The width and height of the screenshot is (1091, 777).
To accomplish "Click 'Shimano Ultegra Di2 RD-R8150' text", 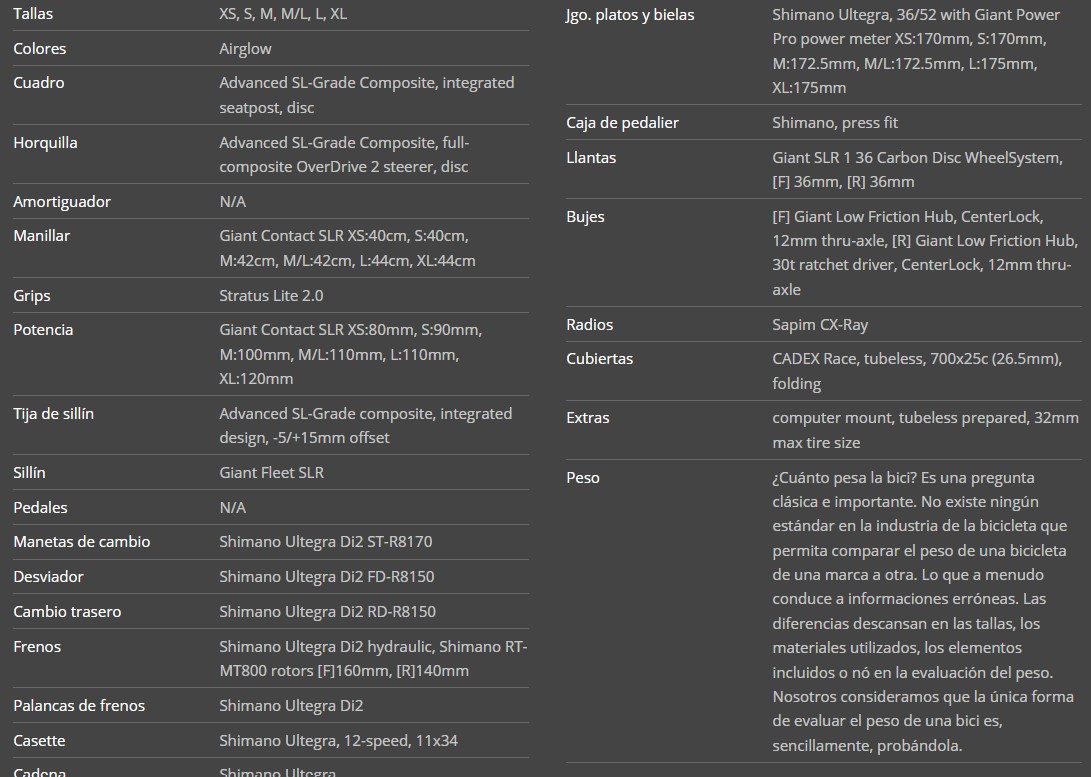I will tap(327, 611).
